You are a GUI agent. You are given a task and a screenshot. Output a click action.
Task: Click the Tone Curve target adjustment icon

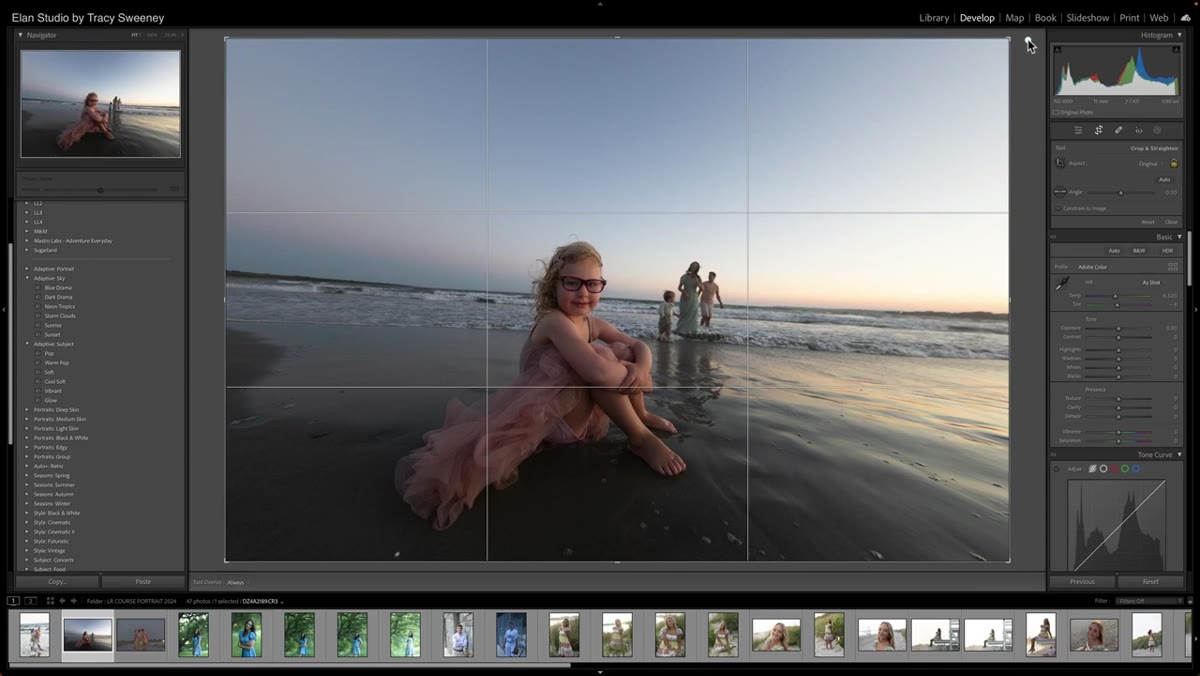[x=1057, y=469]
